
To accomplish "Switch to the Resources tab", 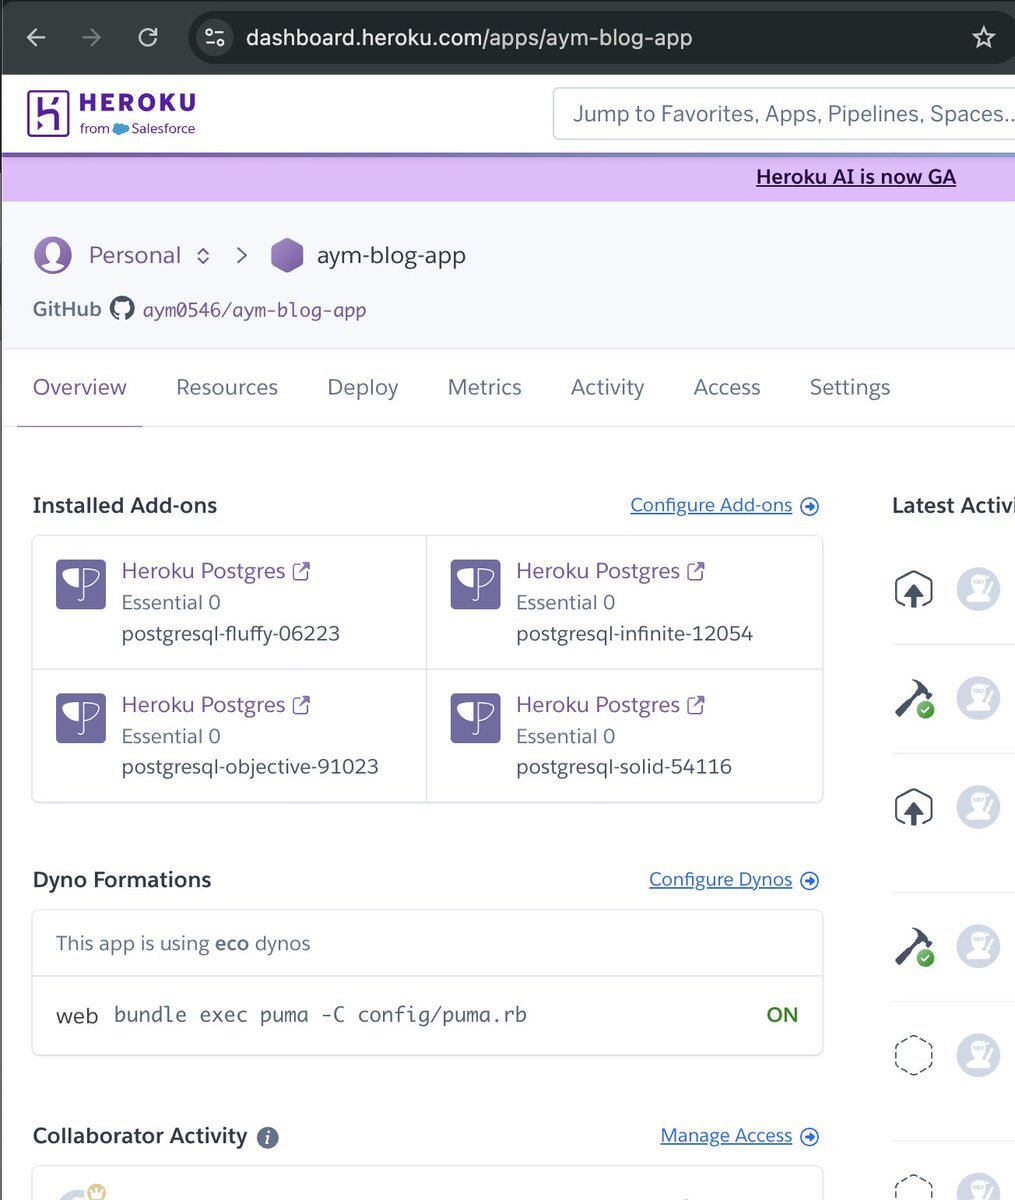I will point(227,387).
